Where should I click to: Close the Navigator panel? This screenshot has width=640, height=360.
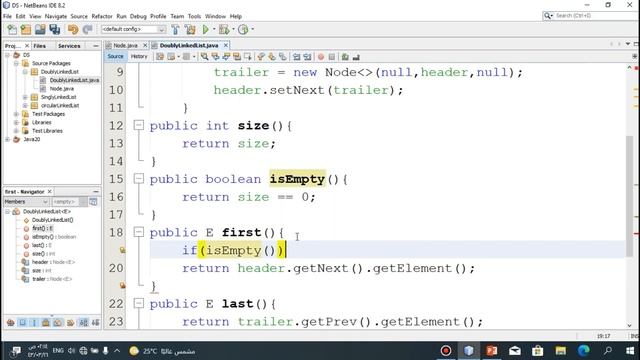50,191
